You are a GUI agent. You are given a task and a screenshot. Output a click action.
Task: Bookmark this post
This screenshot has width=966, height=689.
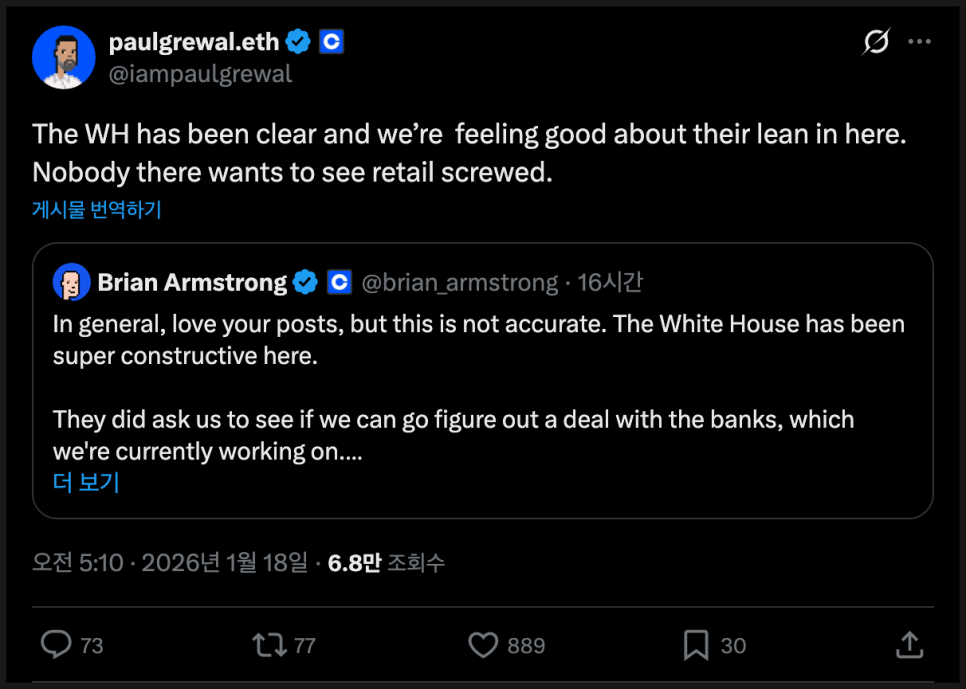[696, 645]
